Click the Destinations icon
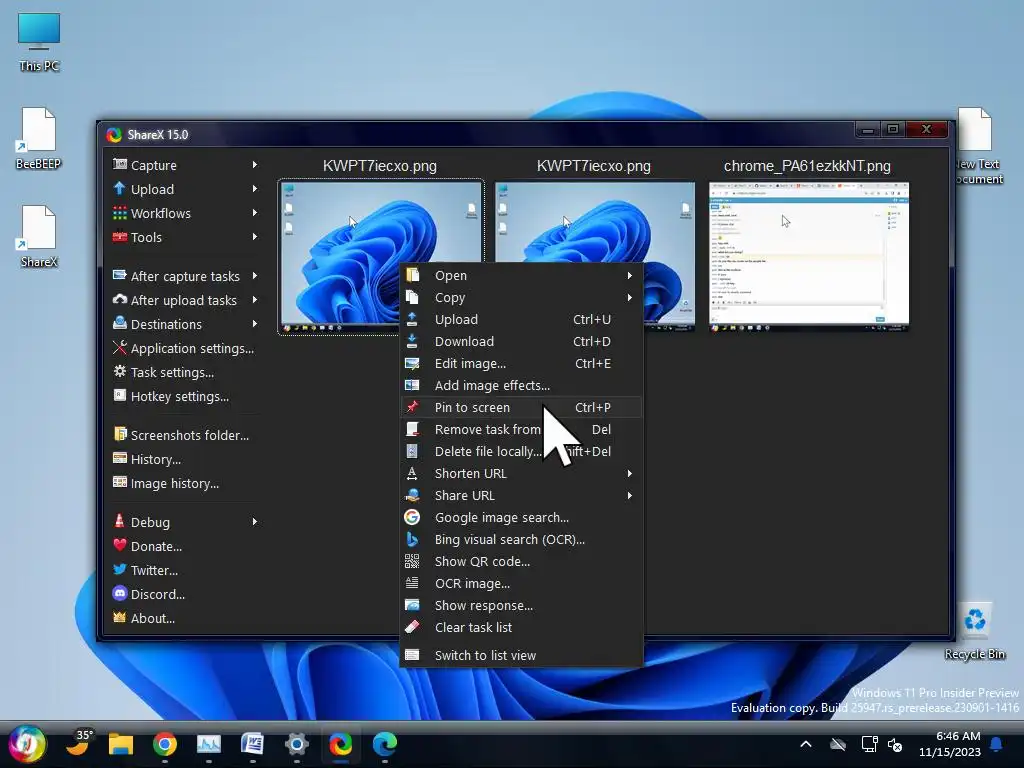This screenshot has height=768, width=1024. [x=120, y=324]
